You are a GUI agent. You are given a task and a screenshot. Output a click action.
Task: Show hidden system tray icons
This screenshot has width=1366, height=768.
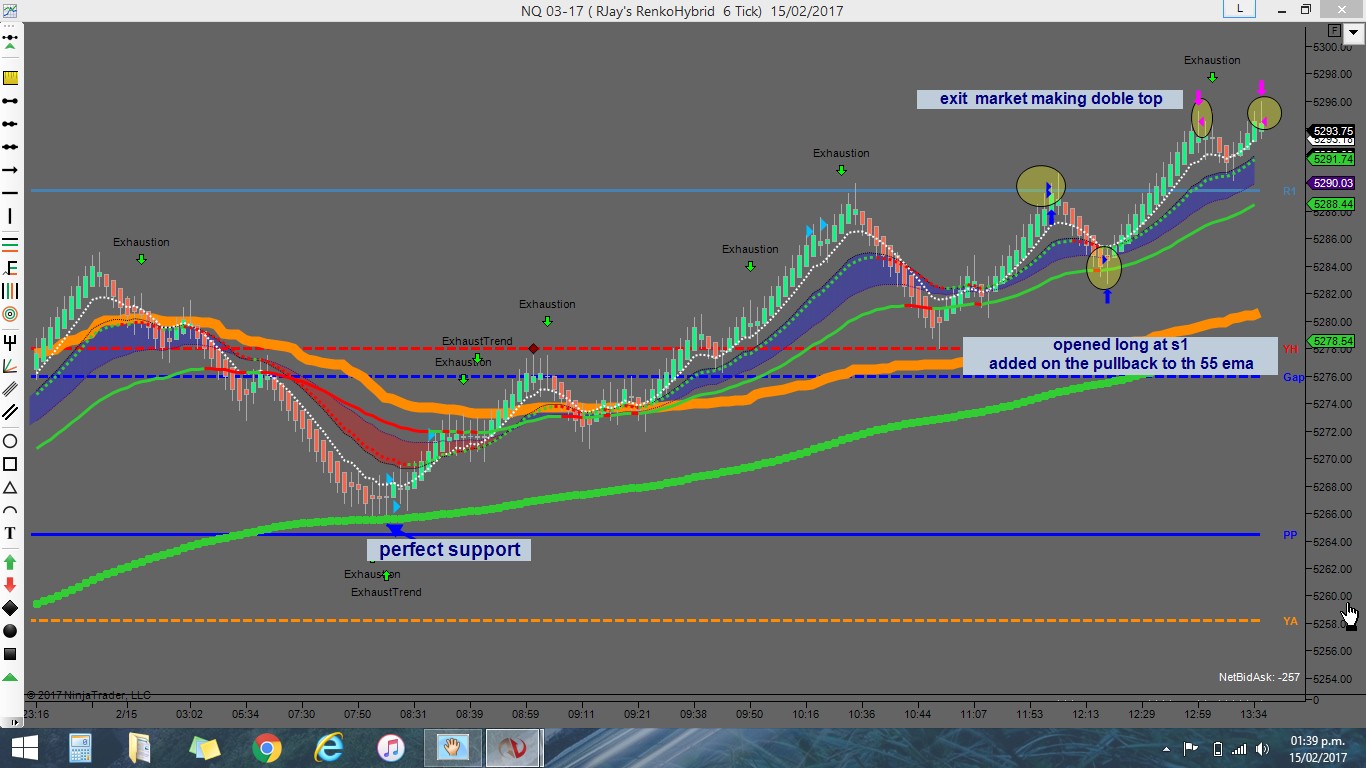pyautogui.click(x=1166, y=748)
